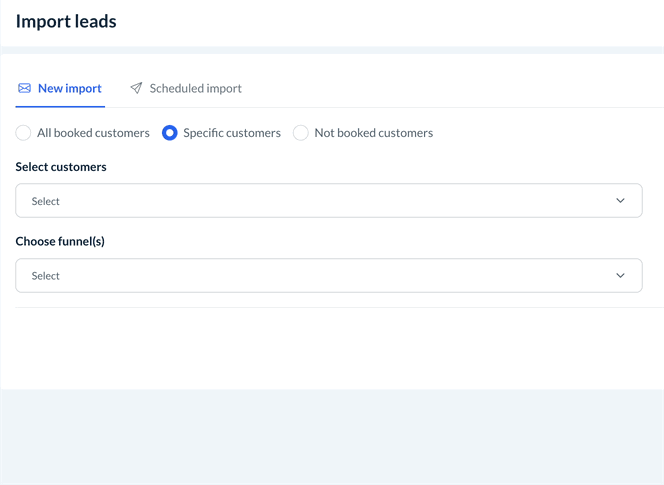Image resolution: width=664 pixels, height=485 pixels.
Task: Click the All booked customers label text
Action: coord(93,133)
